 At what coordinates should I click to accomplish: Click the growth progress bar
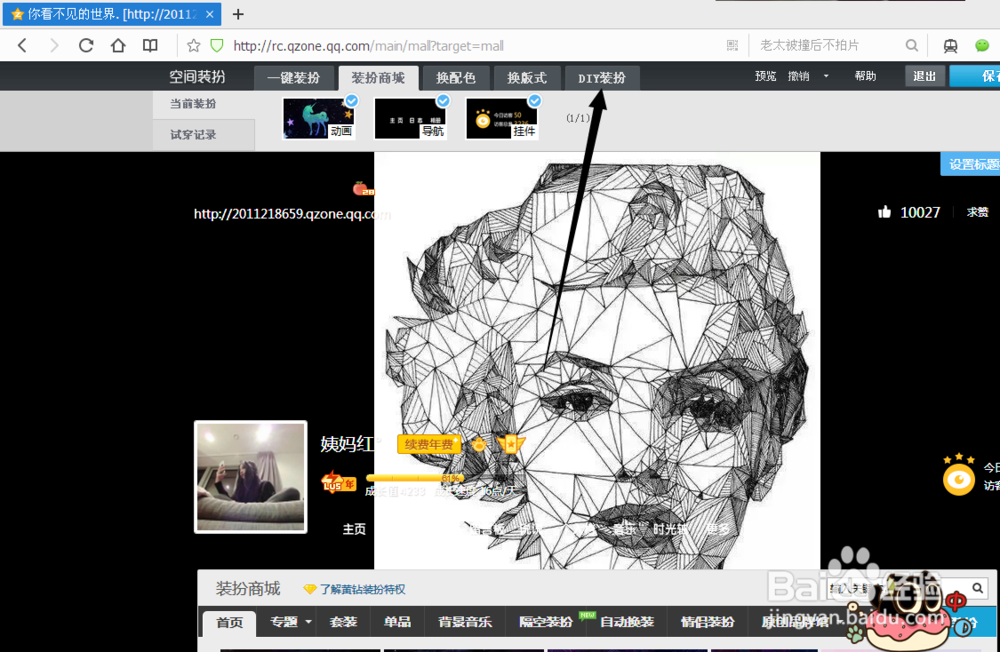(415, 478)
